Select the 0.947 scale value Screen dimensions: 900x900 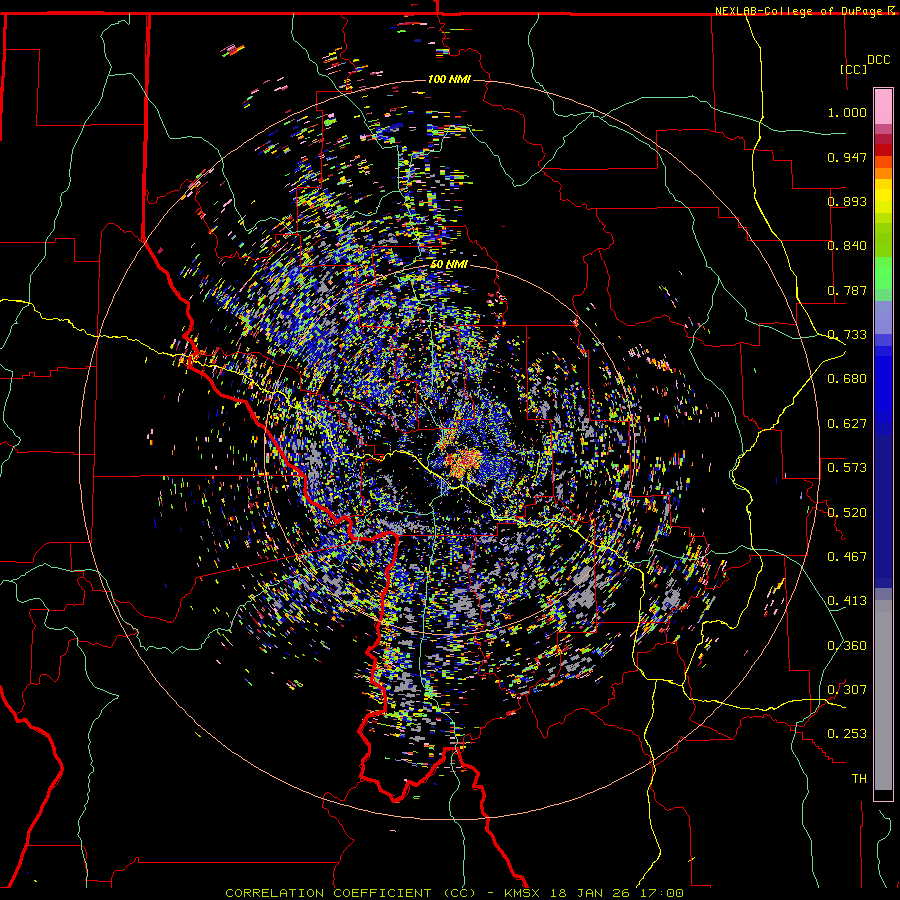847,157
